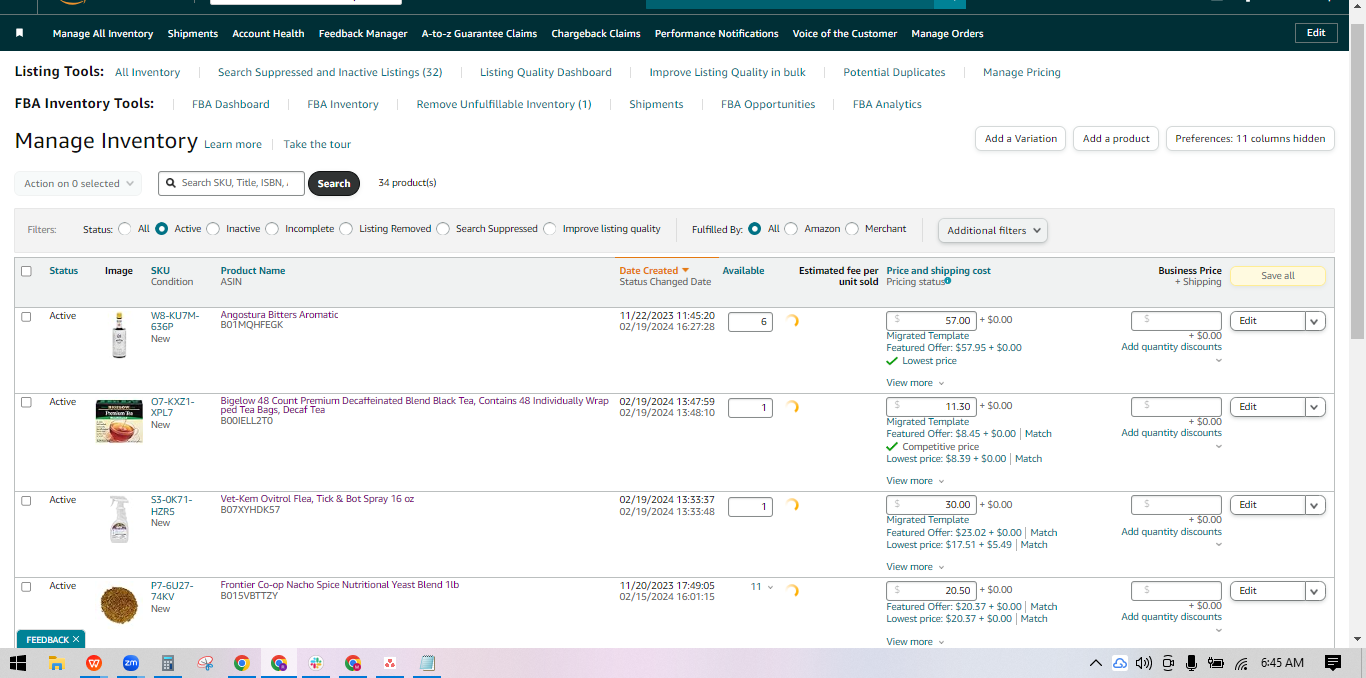This screenshot has height=678, width=1366.
Task: Click the Angostura Bitters price field 57.00
Action: click(931, 320)
